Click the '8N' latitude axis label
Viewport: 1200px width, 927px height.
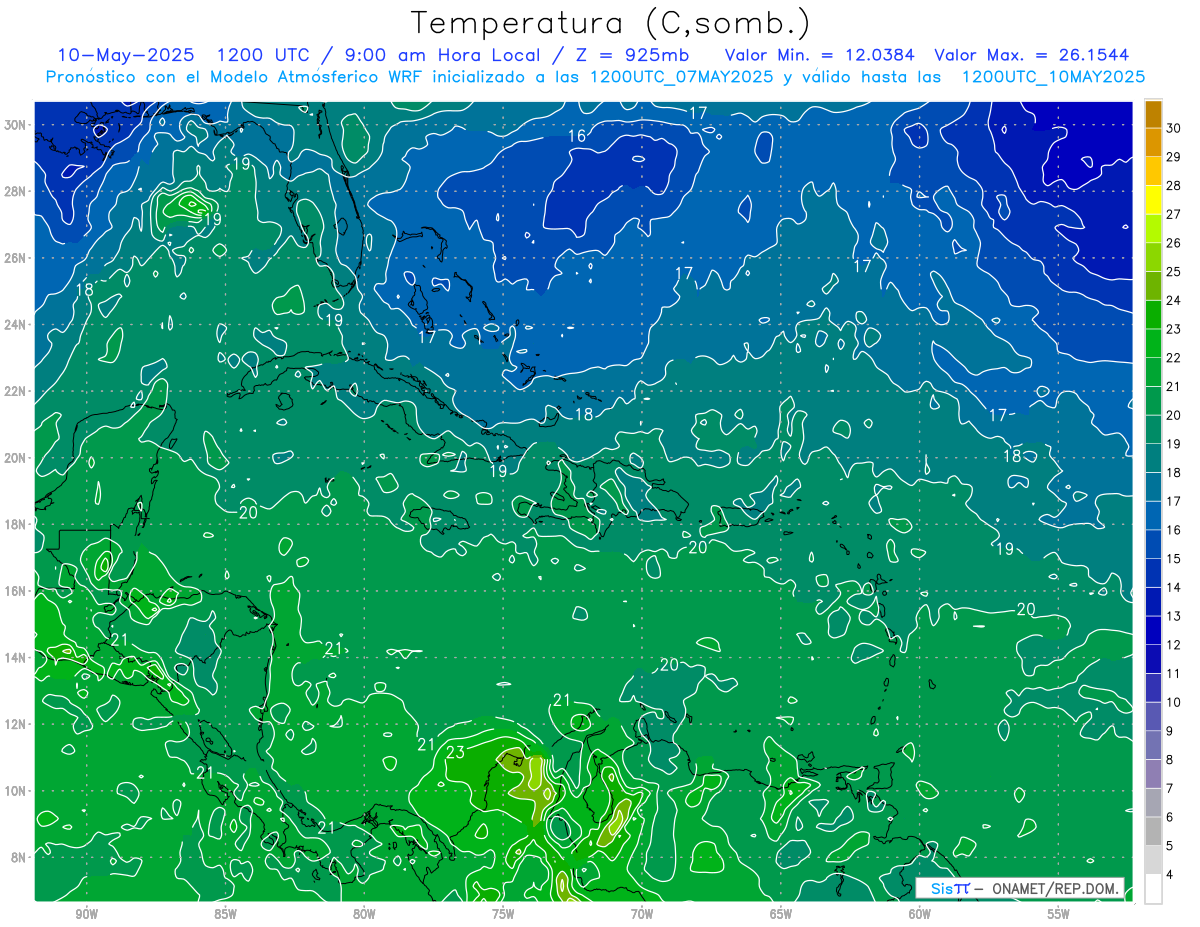pos(19,858)
